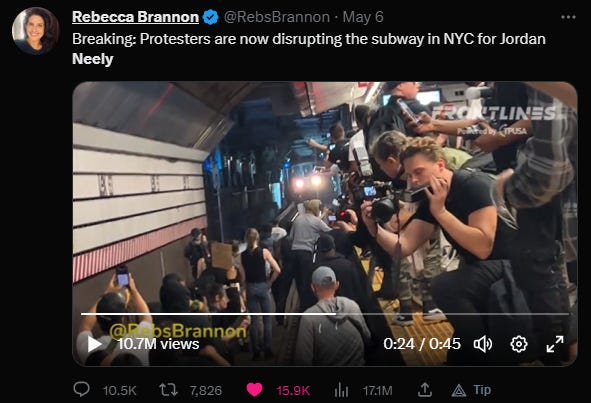This screenshot has width=591, height=403.
Task: Open the @RebsBrannon handle link
Action: pos(277,17)
